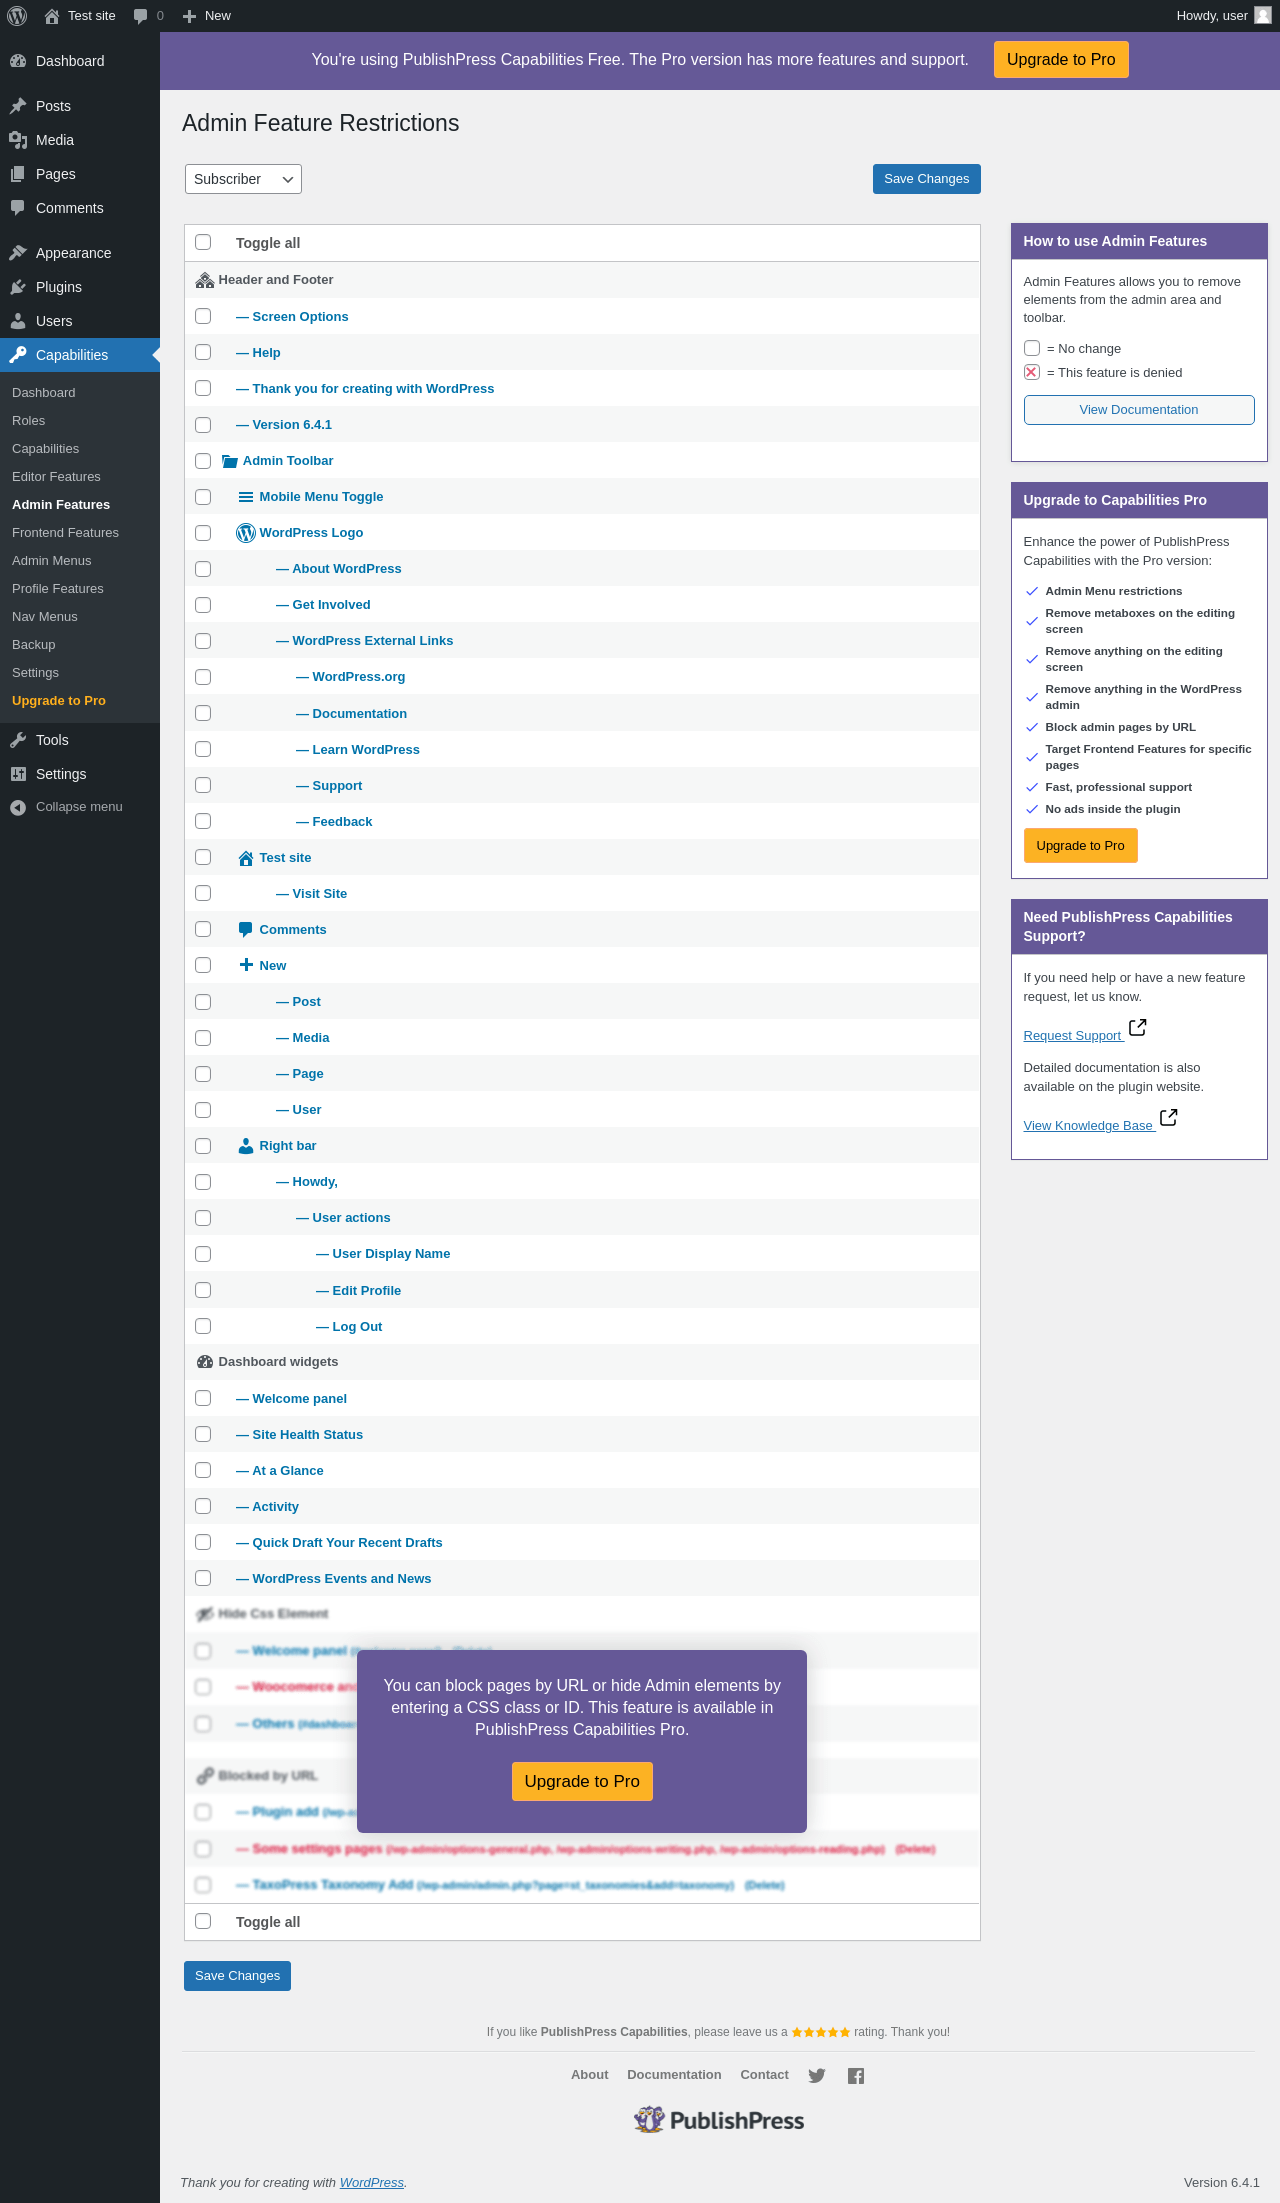Image resolution: width=1280 pixels, height=2203 pixels.
Task: Click Request Support link
Action: (x=1073, y=1036)
